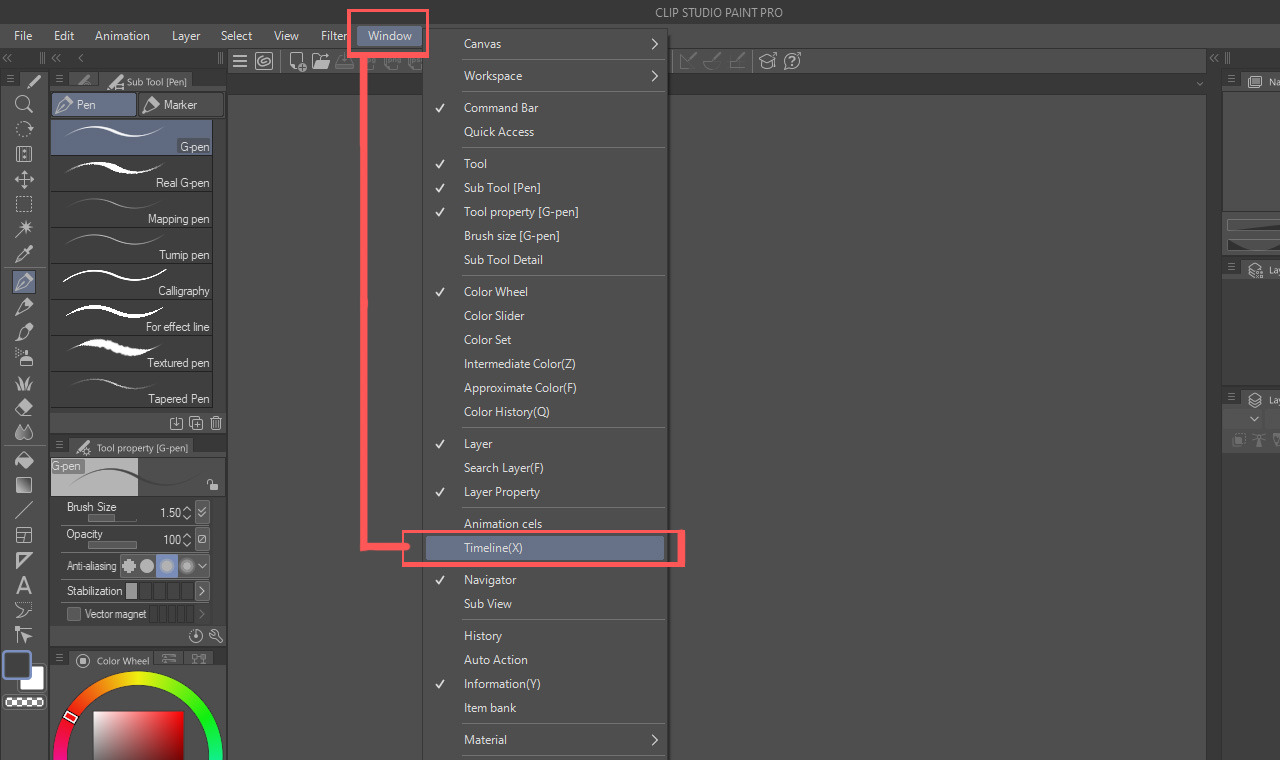Open sub tool detail wrench icon
Viewport: 1280px width, 760px height.
click(216, 636)
